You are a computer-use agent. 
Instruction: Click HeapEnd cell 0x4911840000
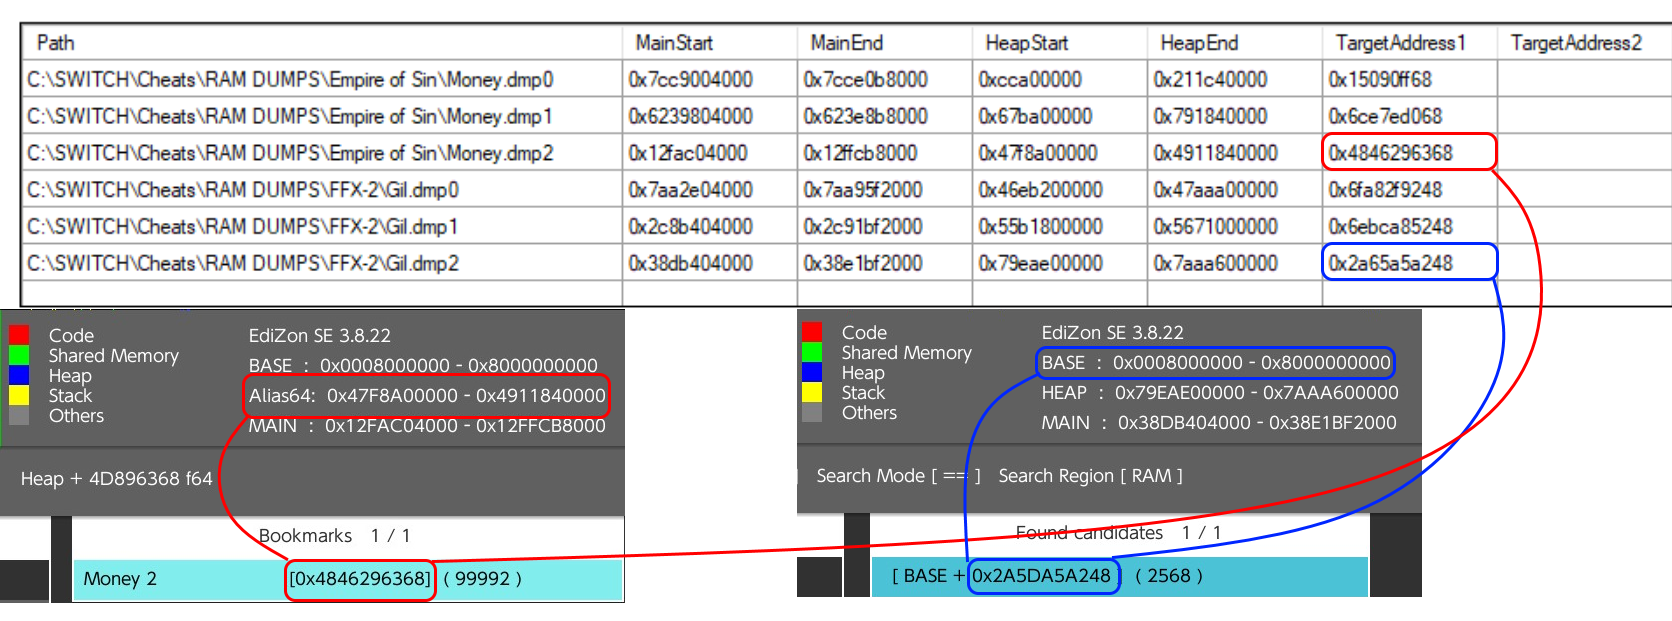1234,153
